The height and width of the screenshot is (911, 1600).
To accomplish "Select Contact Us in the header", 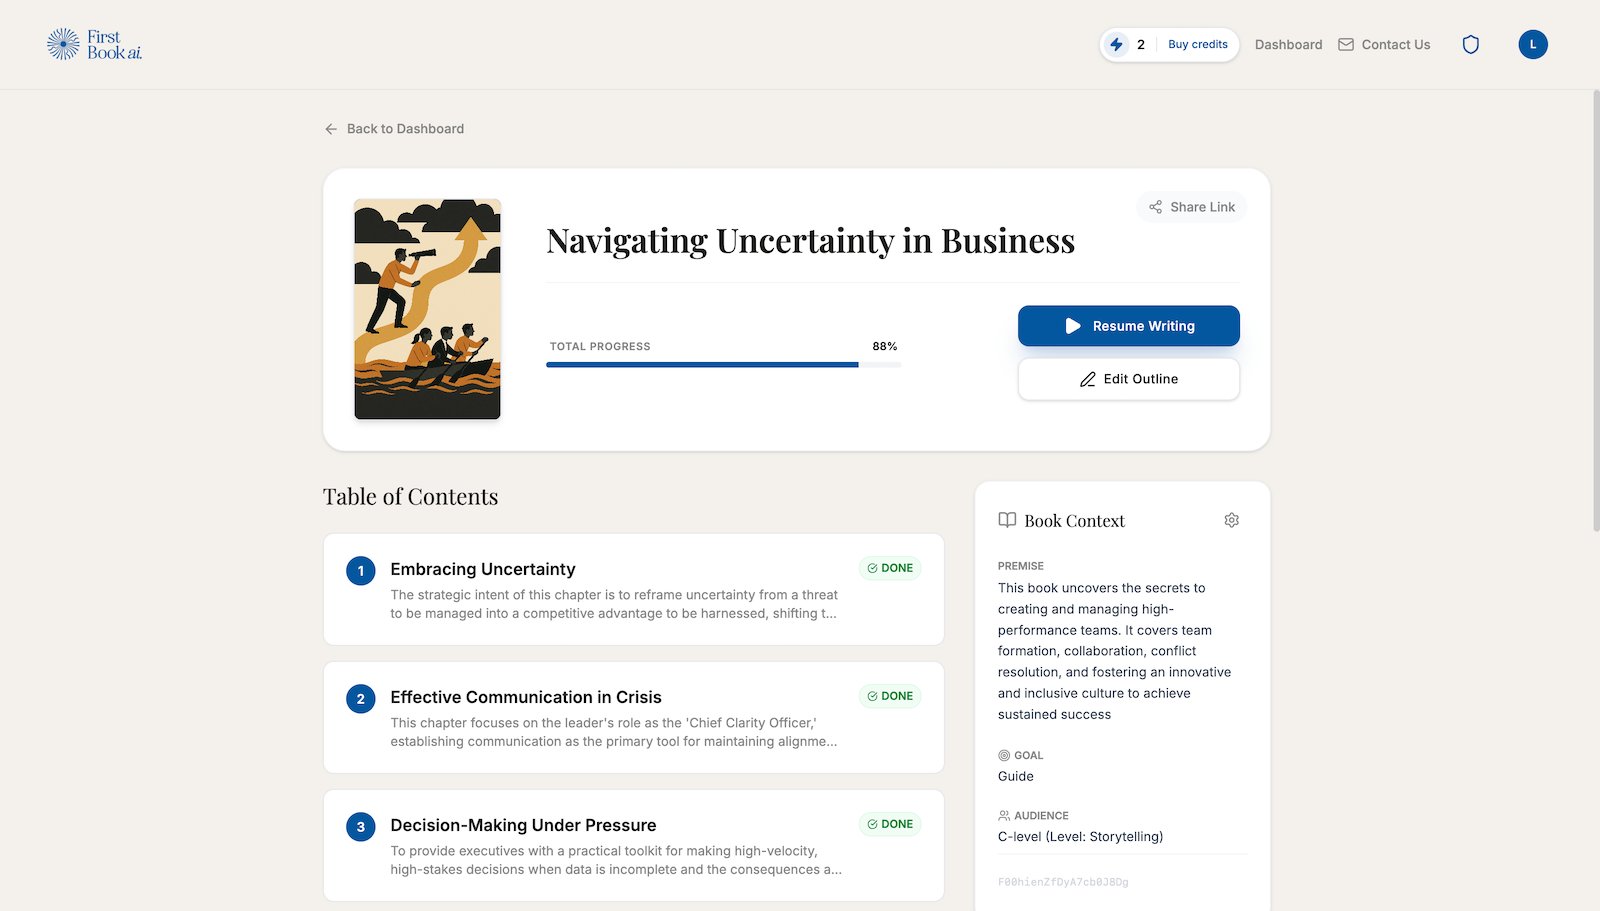I will coord(1396,44).
